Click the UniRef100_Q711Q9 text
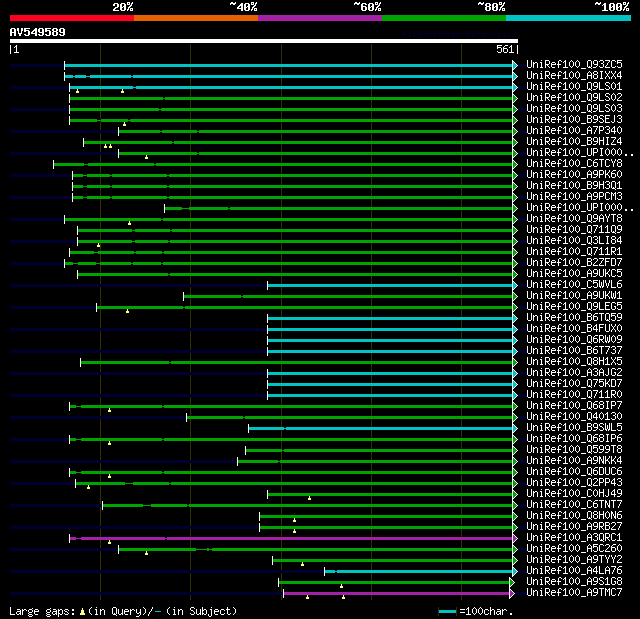The width and height of the screenshot is (640, 619). point(574,230)
